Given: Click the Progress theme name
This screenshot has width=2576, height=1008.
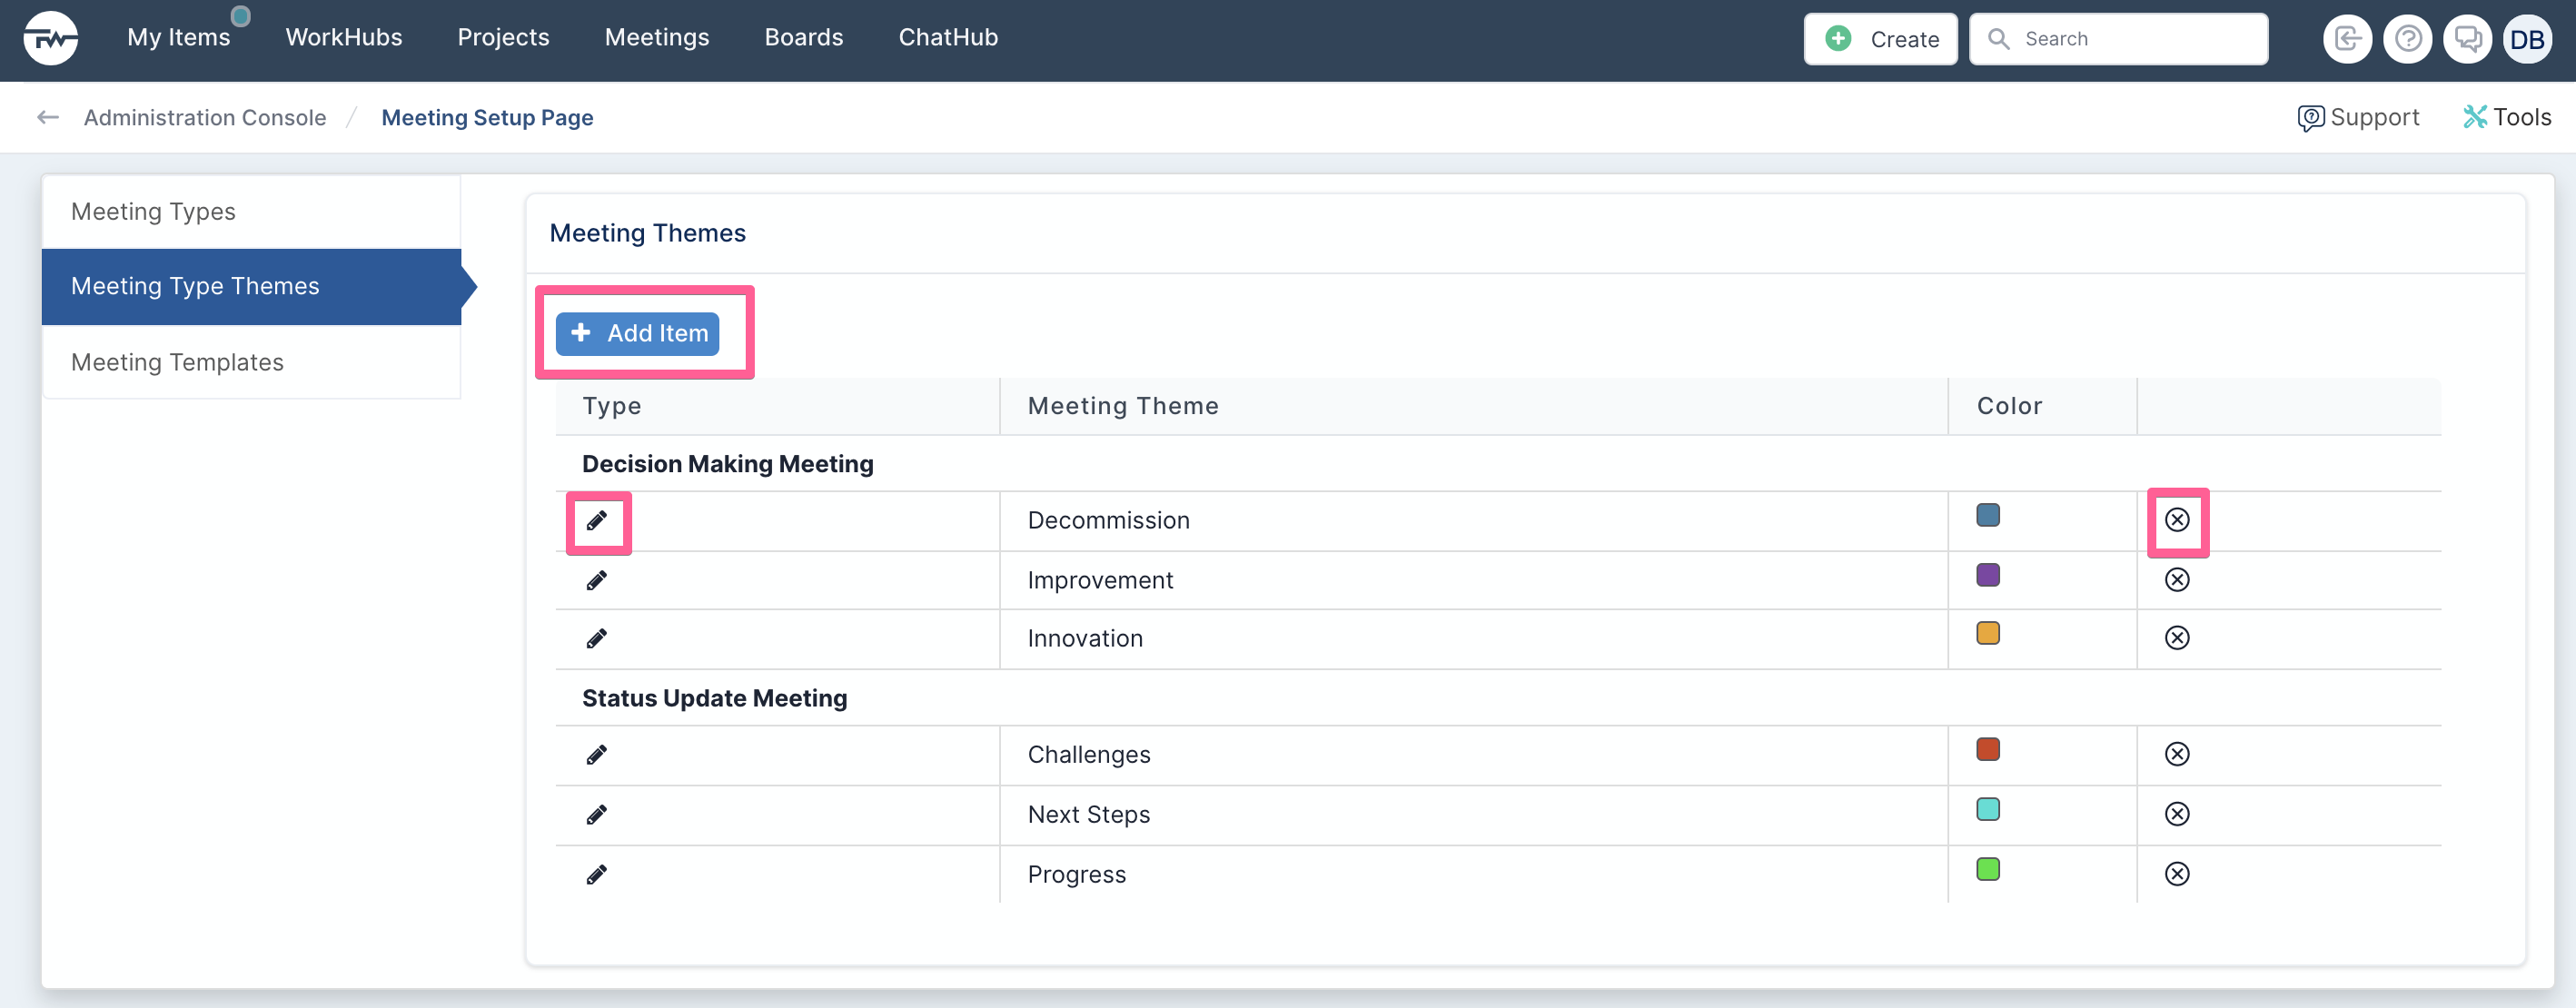Looking at the screenshot, I should pyautogui.click(x=1076, y=875).
